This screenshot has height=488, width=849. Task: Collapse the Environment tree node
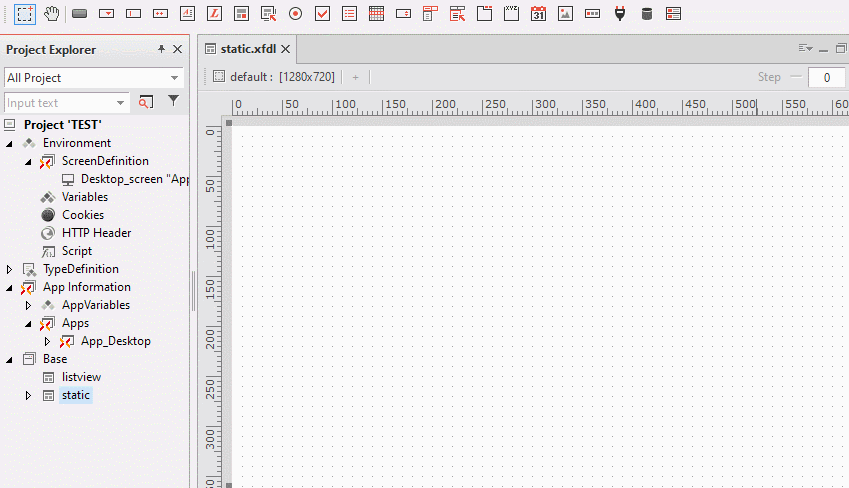click(x=10, y=143)
